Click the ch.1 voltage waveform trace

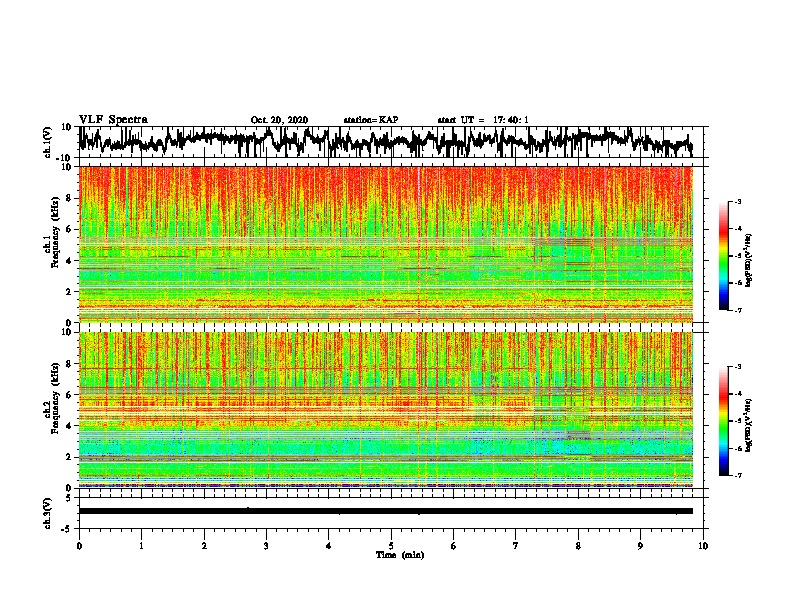click(386, 142)
